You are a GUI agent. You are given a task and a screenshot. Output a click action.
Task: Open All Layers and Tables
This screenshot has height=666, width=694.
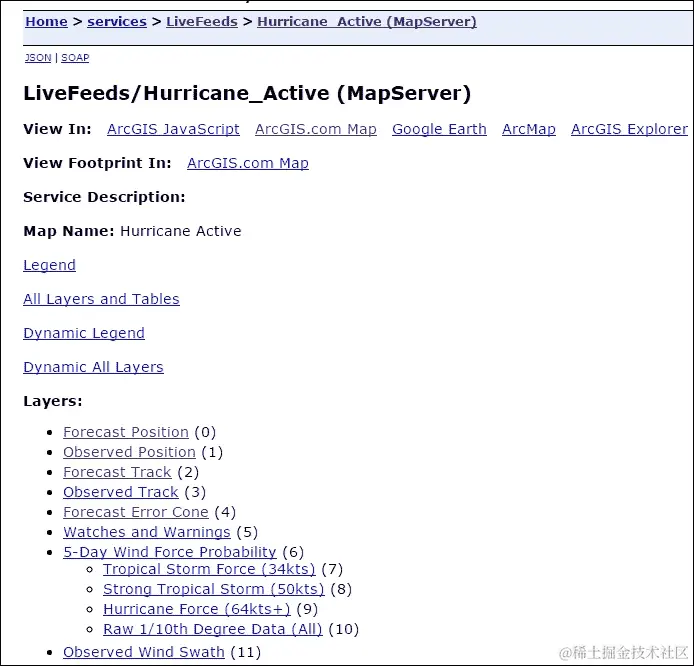click(x=101, y=299)
